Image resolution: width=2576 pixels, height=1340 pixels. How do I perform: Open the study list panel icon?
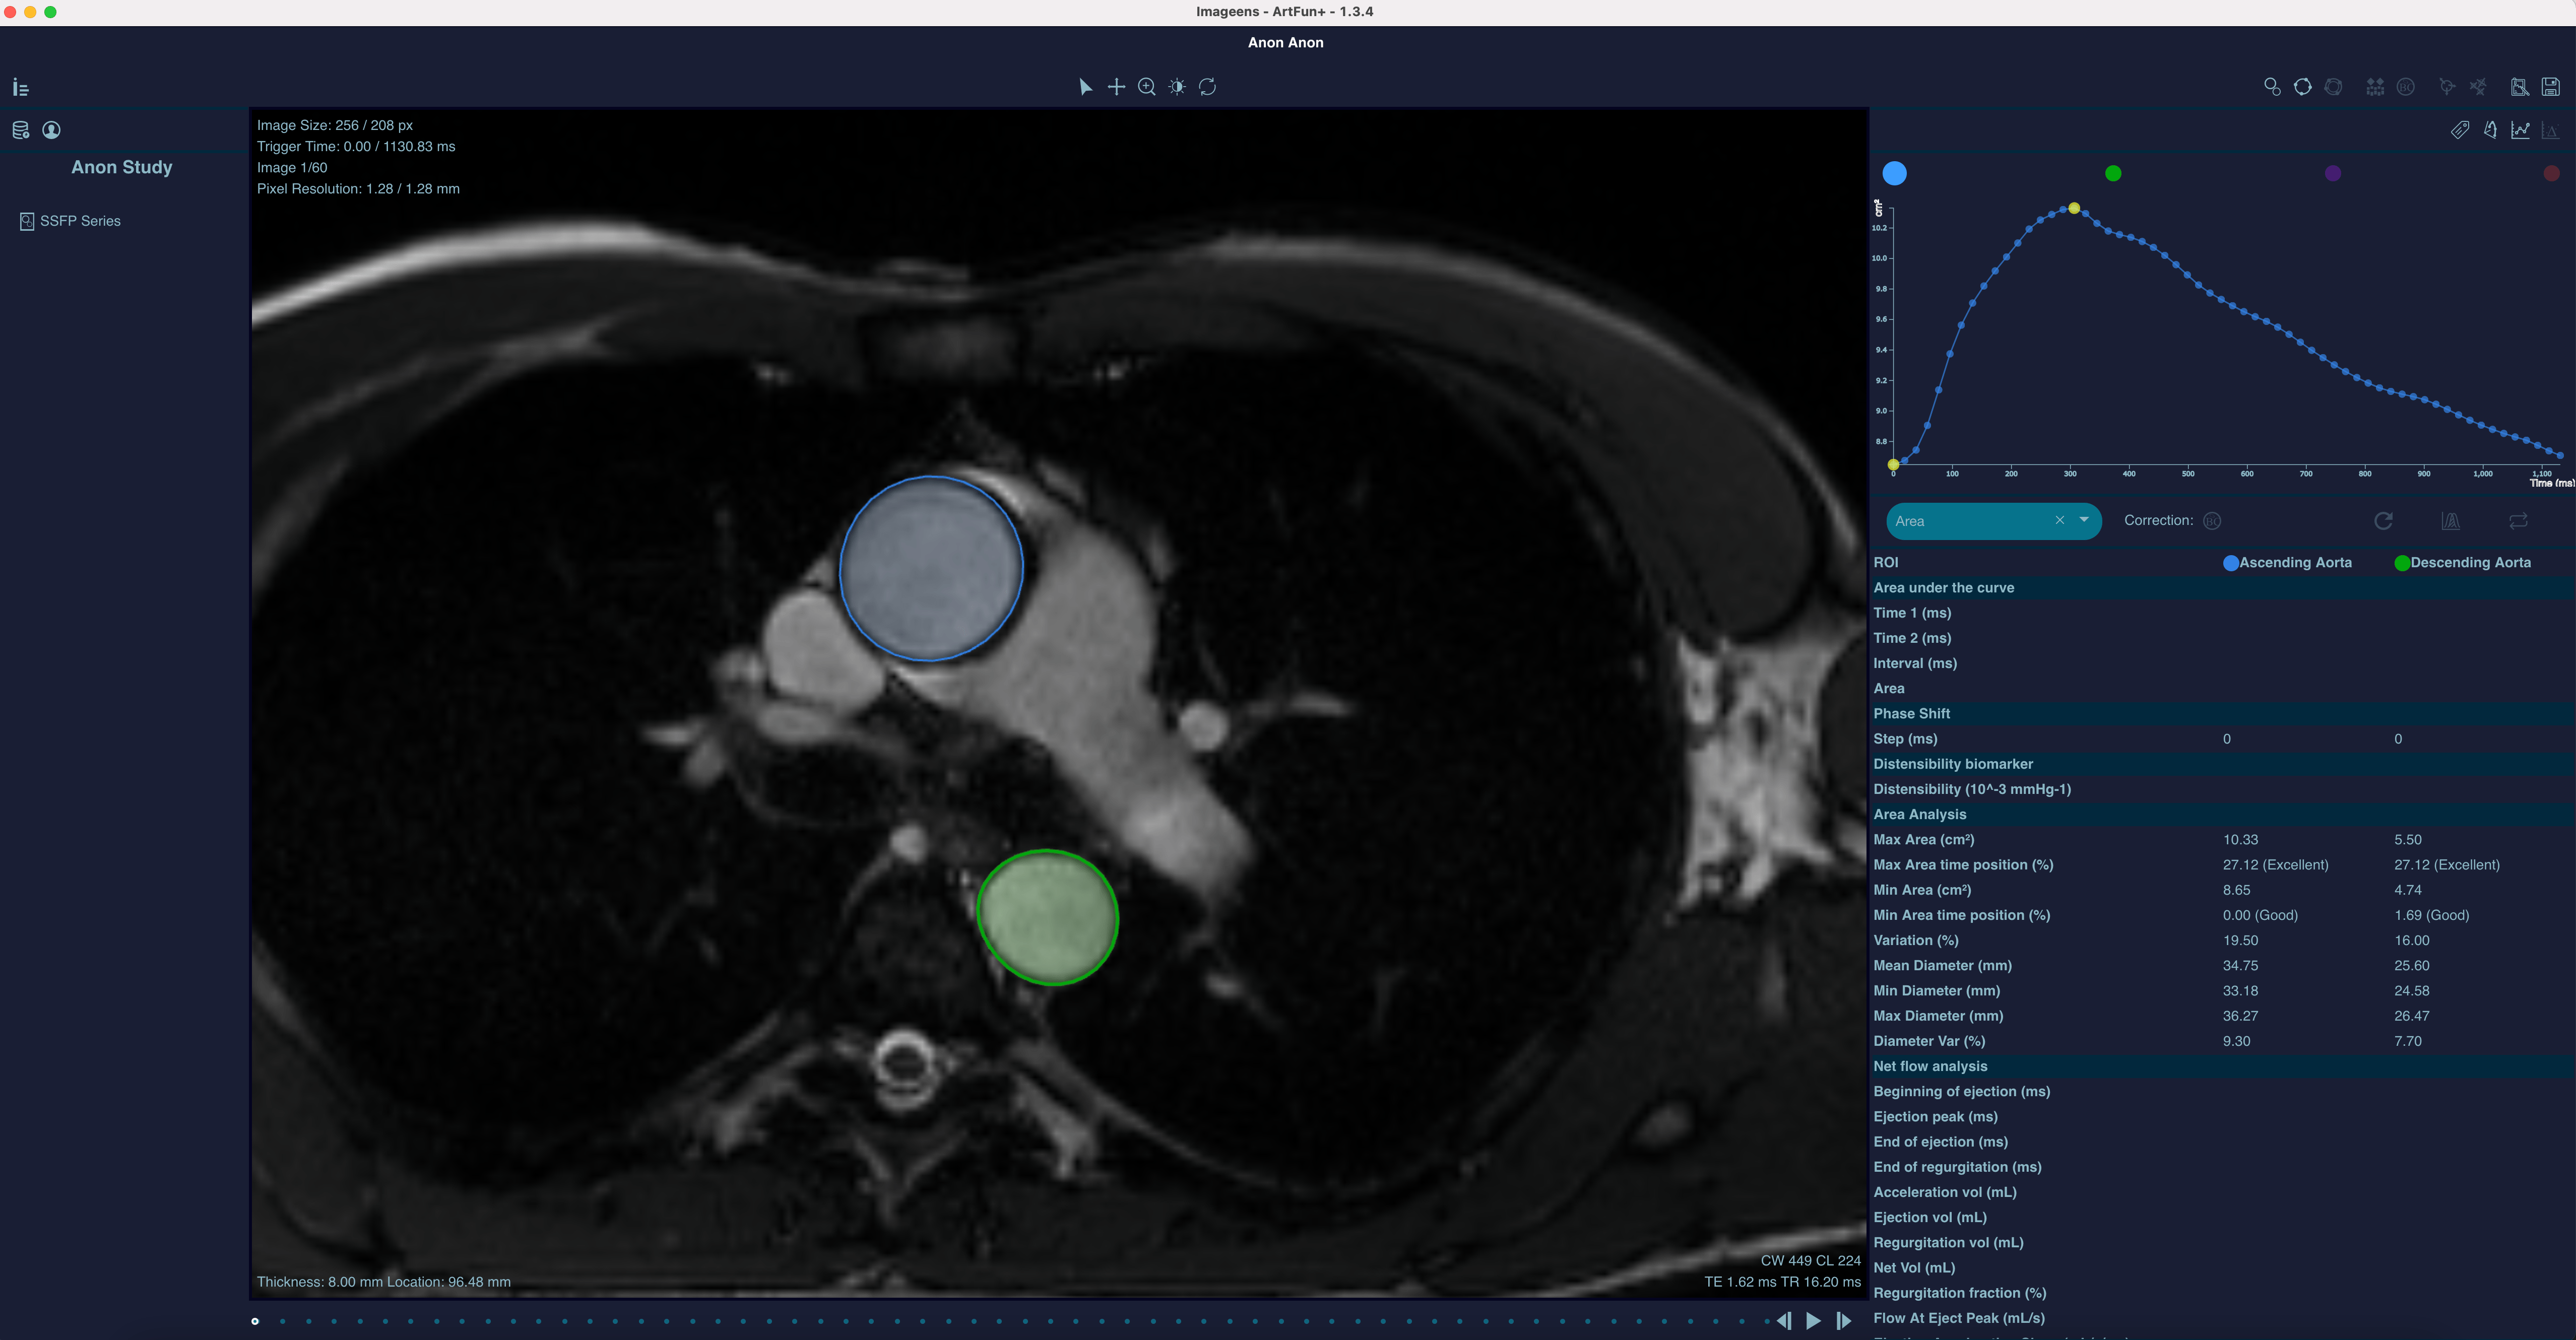click(21, 88)
